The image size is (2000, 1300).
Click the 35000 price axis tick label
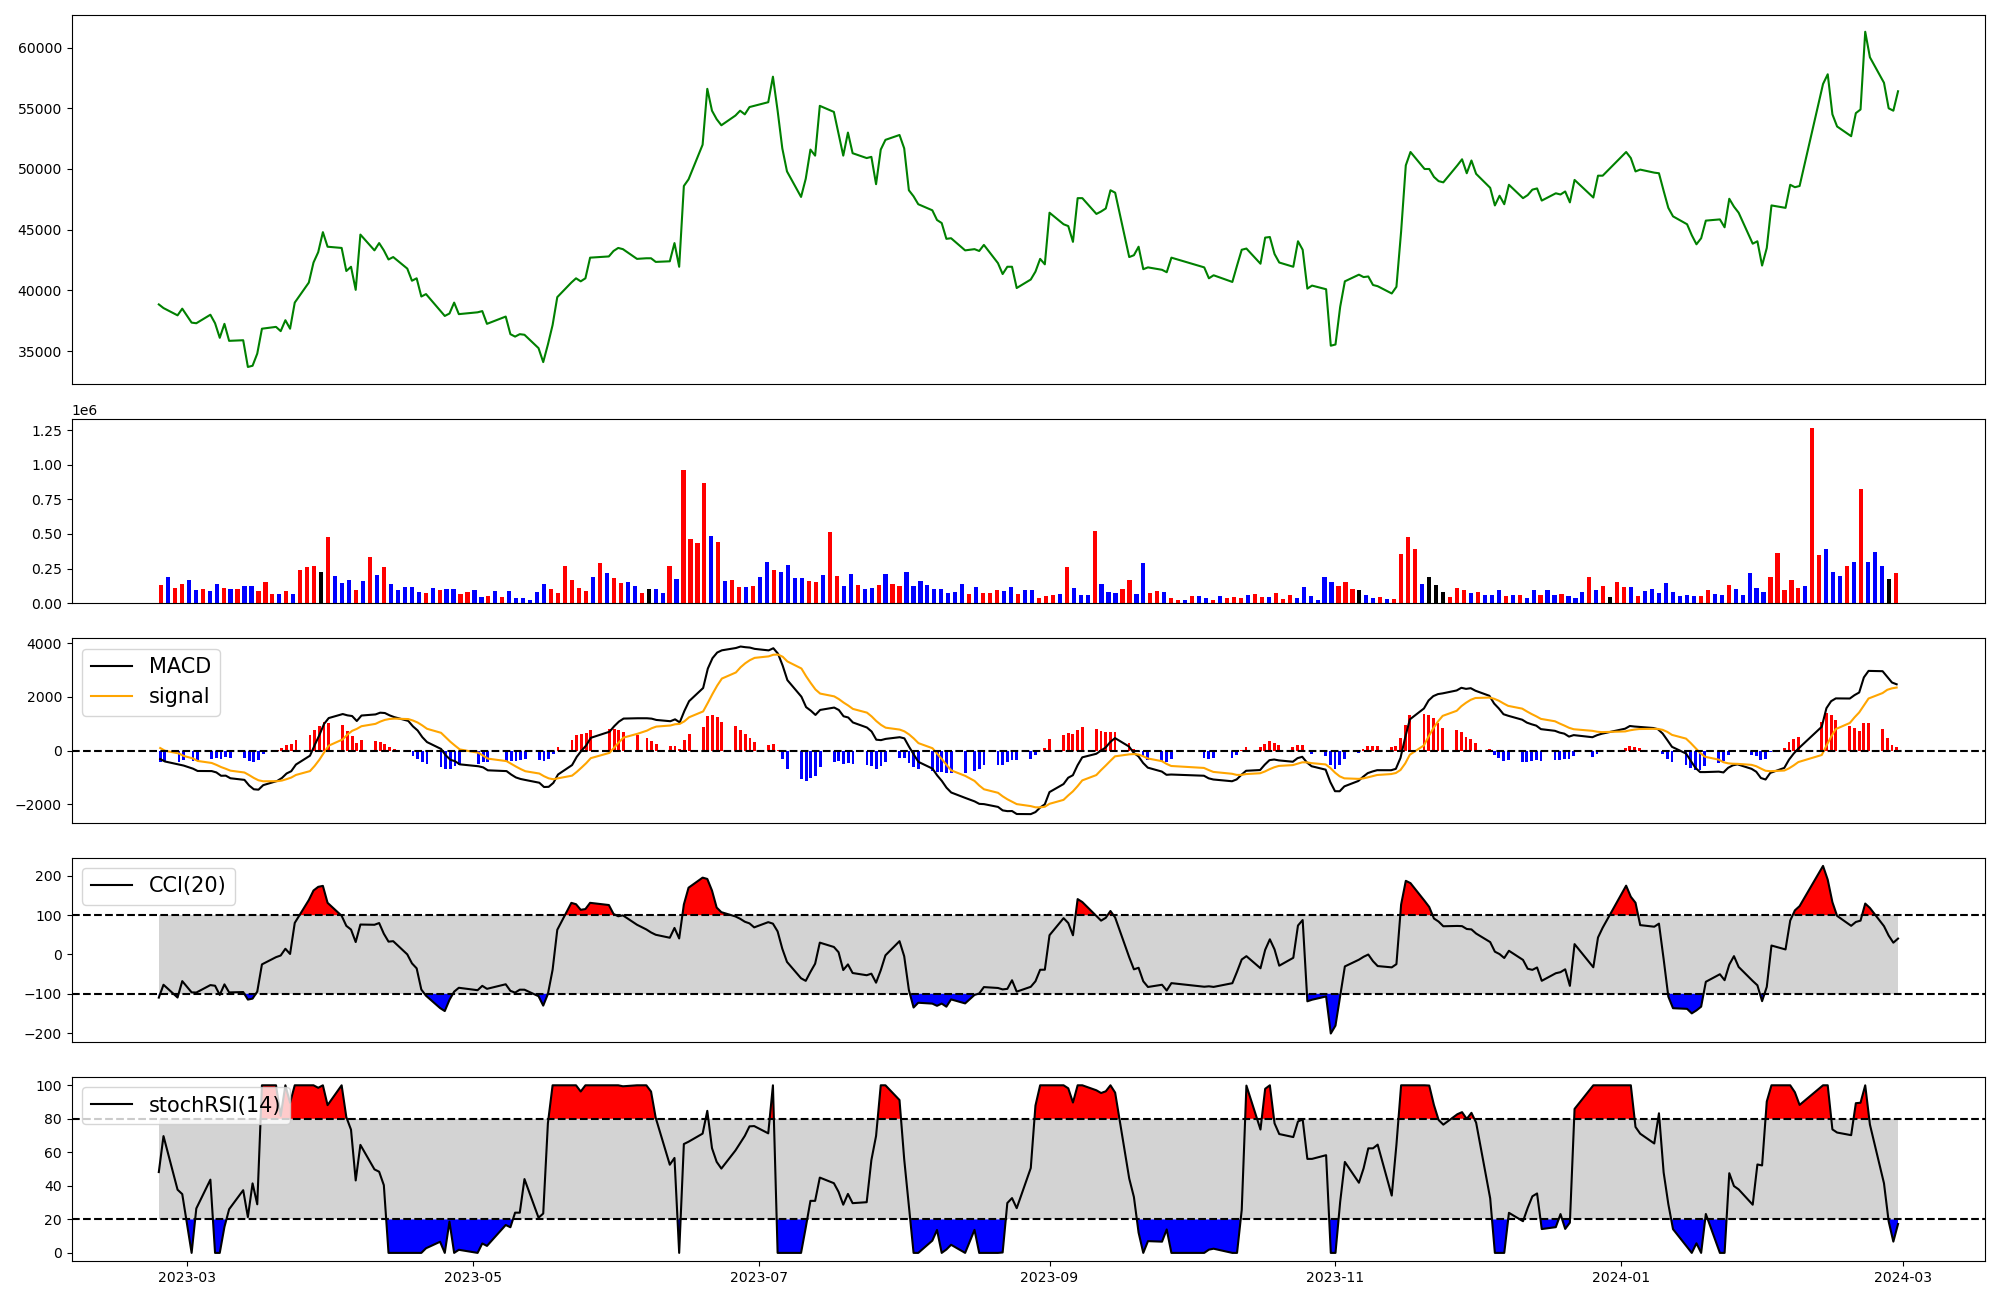click(40, 352)
